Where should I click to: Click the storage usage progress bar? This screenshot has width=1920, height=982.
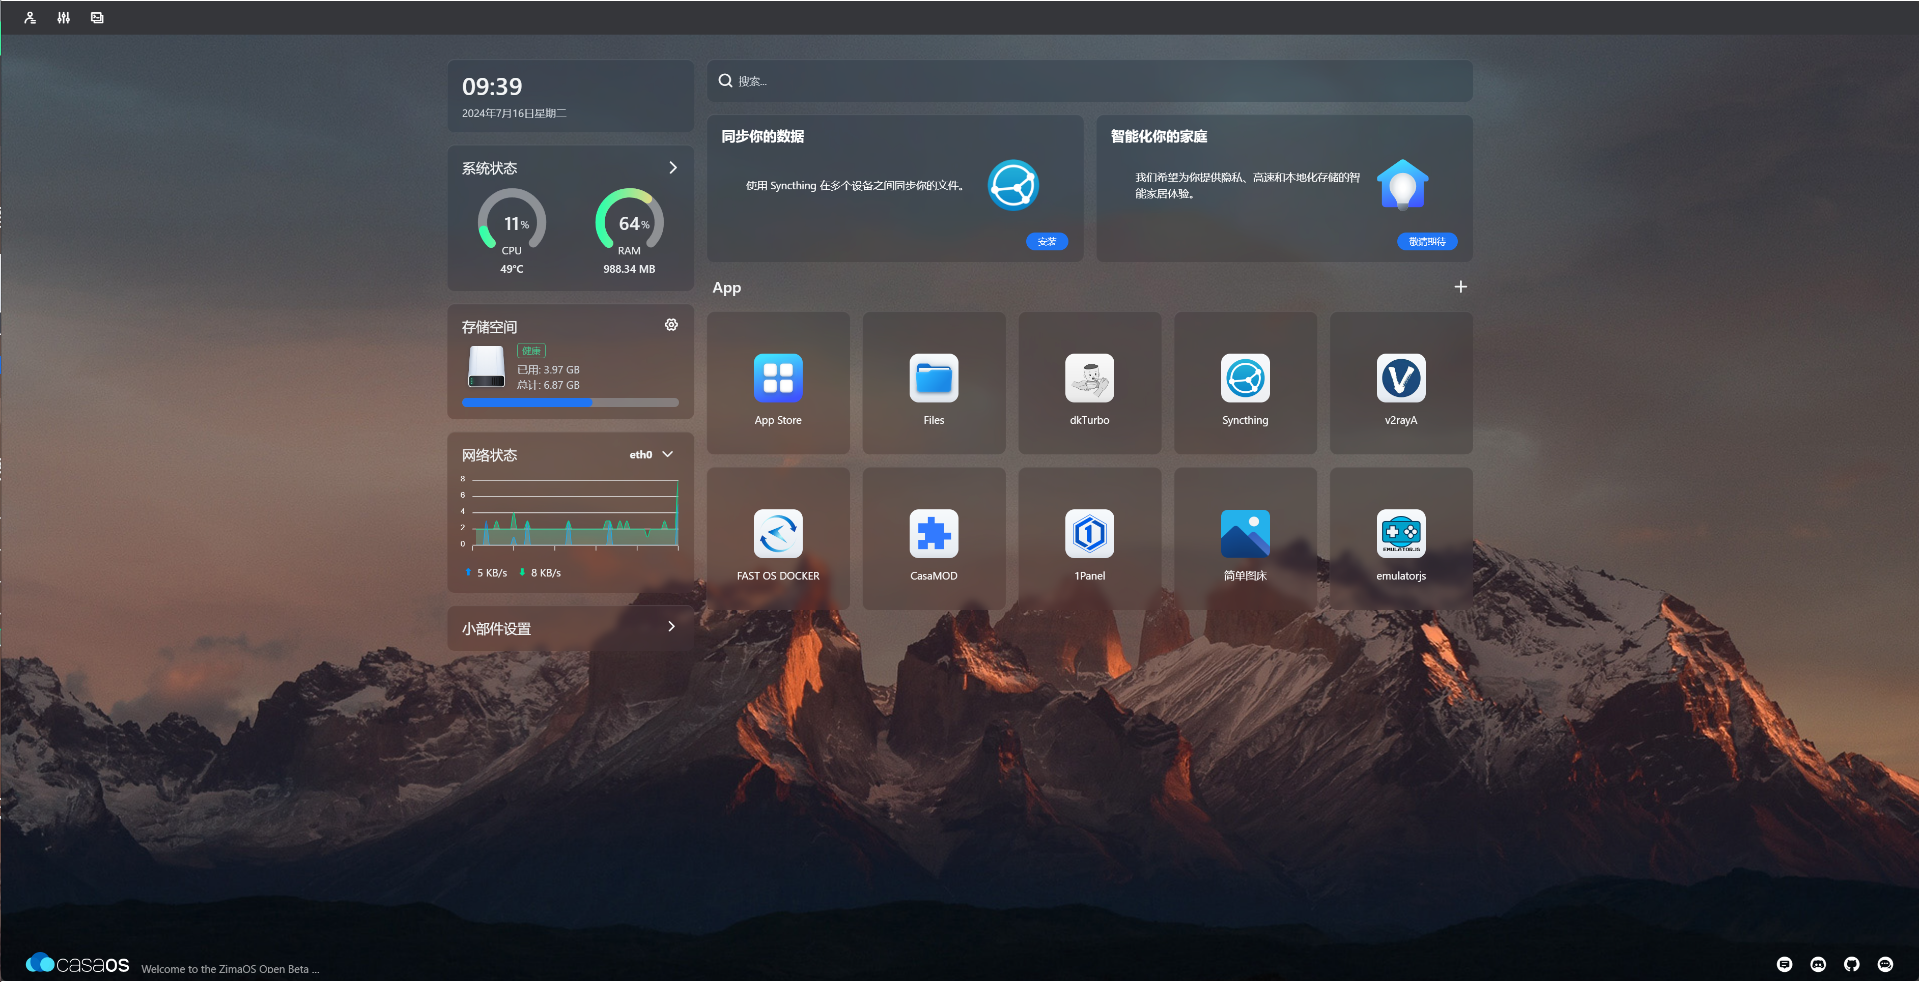[570, 402]
